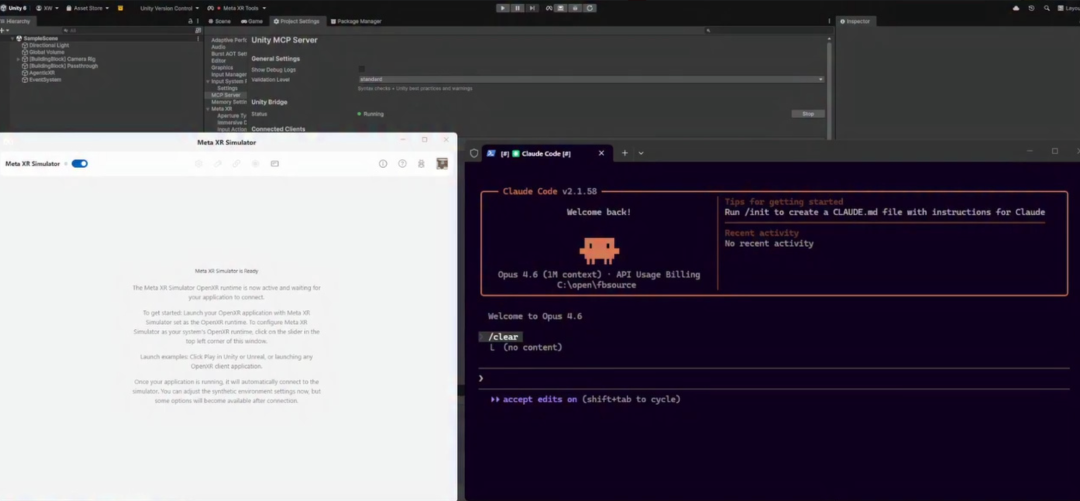Viewport: 1080px width, 501px height.
Task: Collapse Input System settings category
Action: [208, 81]
